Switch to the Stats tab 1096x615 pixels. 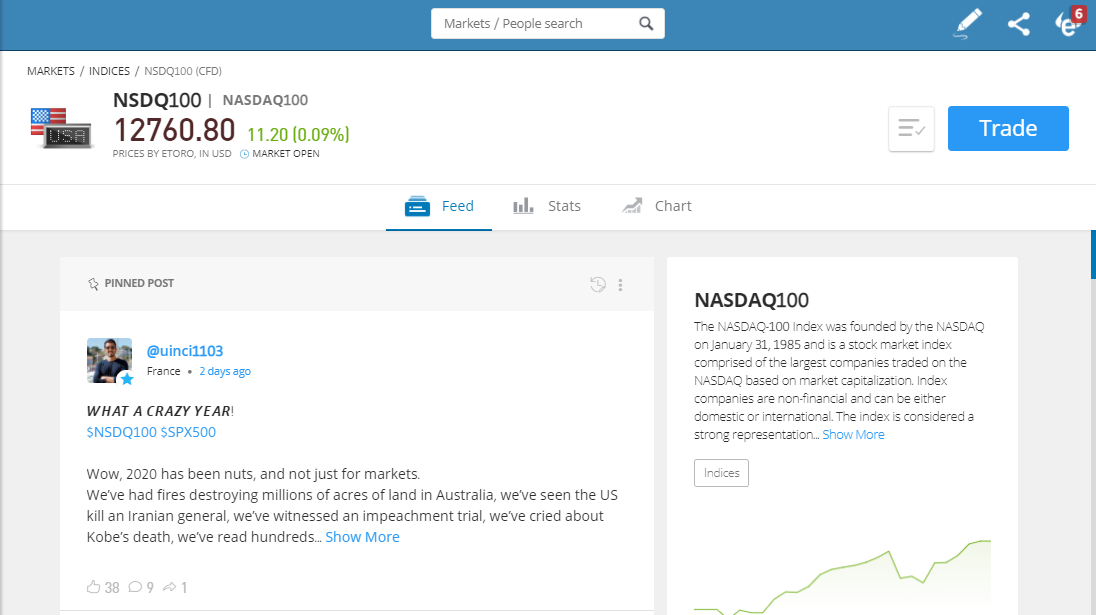coord(547,206)
